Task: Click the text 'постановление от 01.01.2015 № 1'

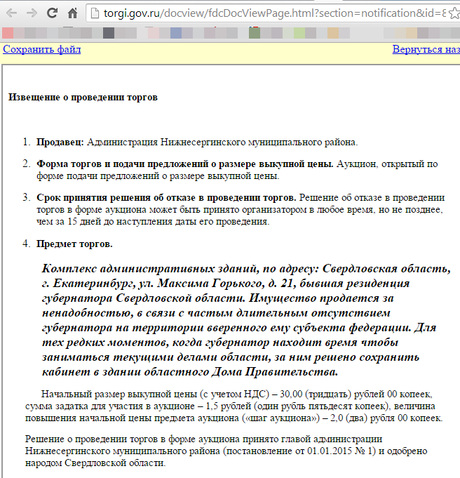Action: [x=299, y=451]
